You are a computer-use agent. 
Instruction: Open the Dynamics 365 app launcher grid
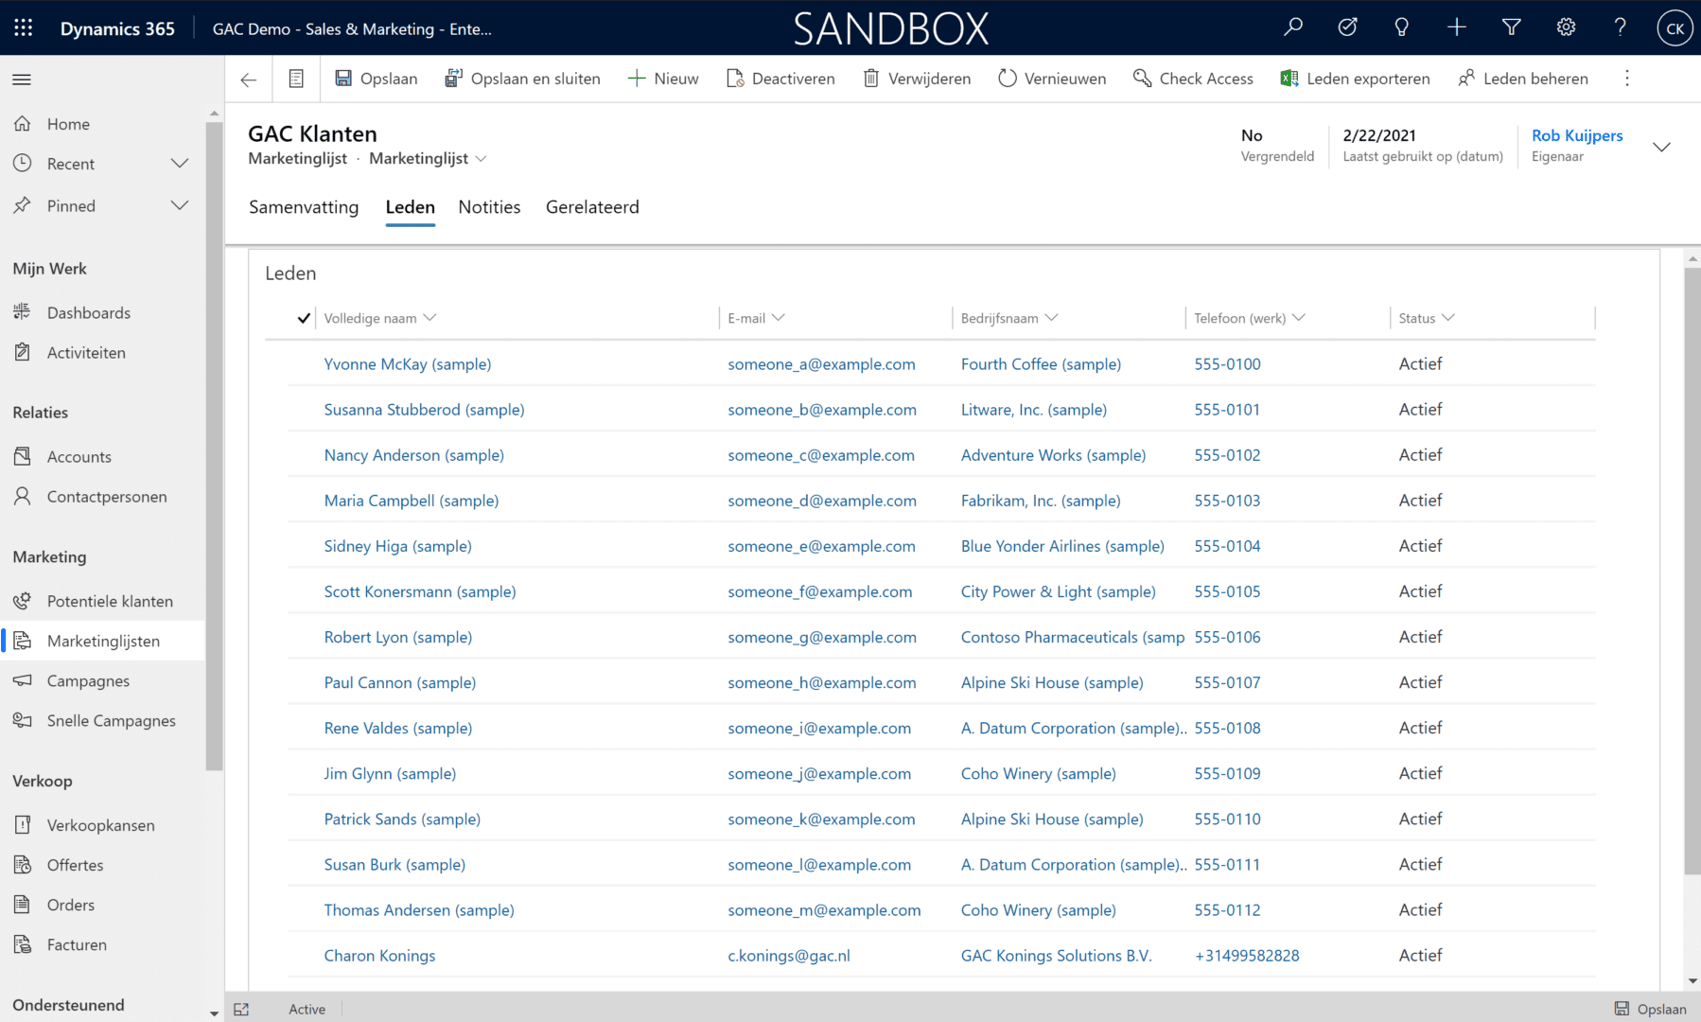coord(23,28)
